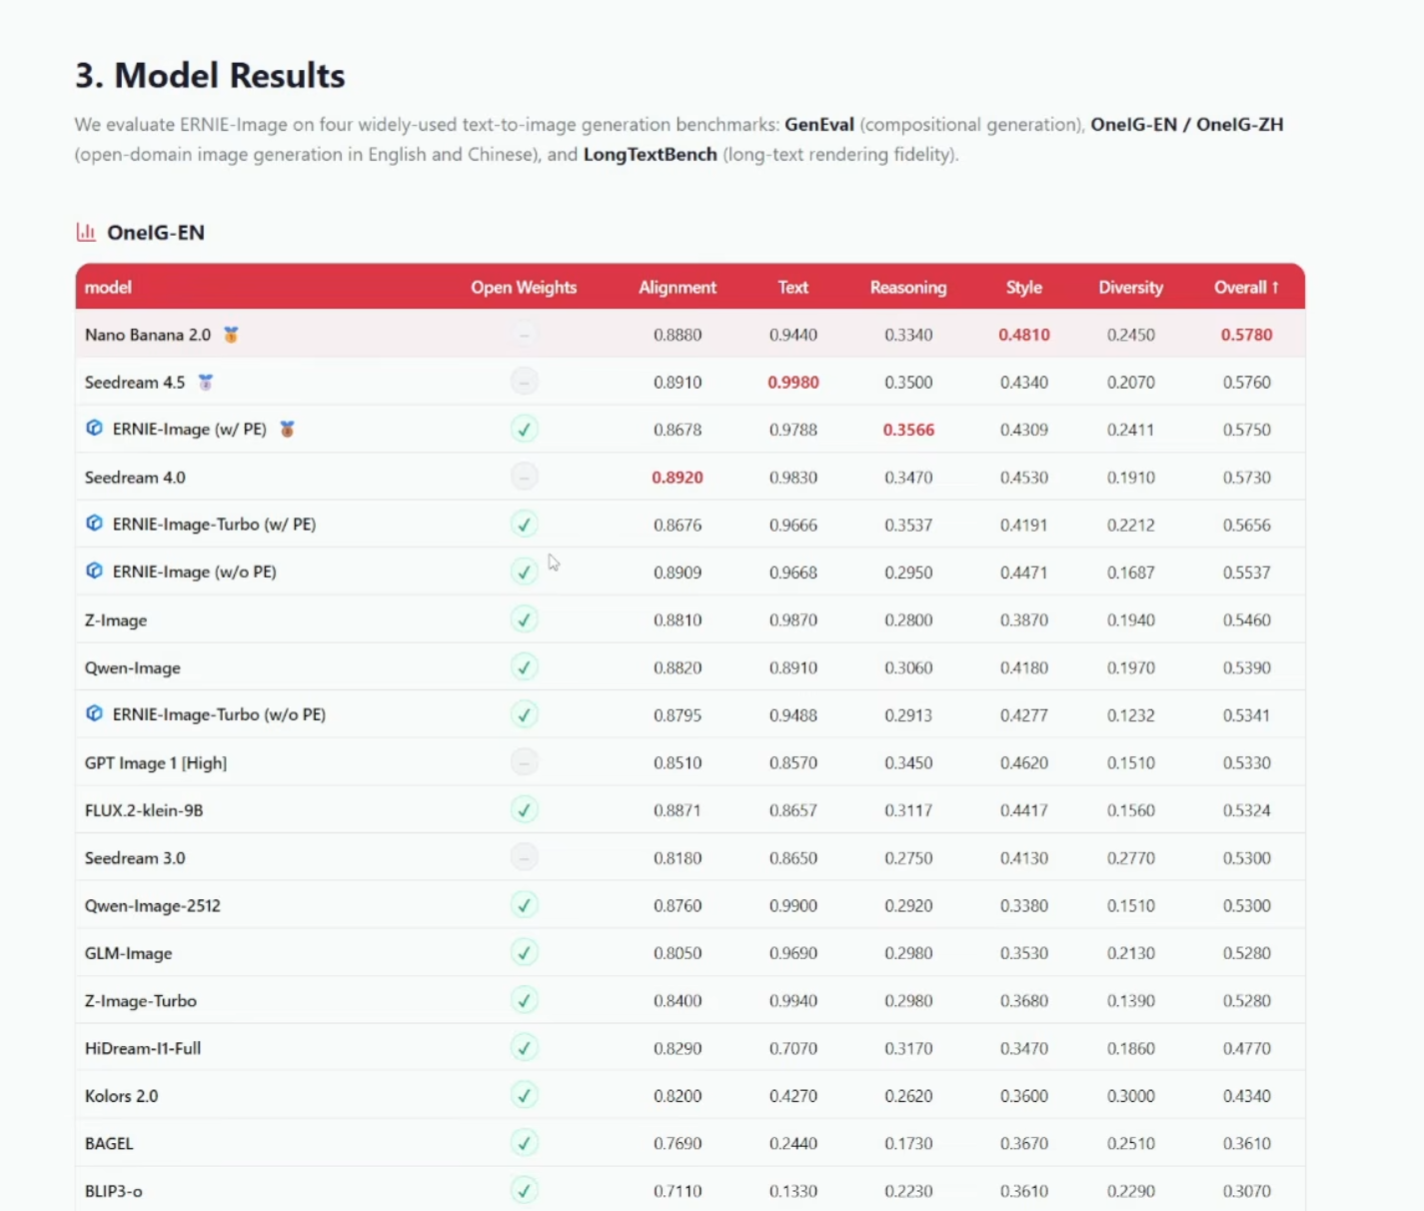Click the 0.2440 Text value for BAGEL
Screen dimensions: 1424x1211
793,1144
